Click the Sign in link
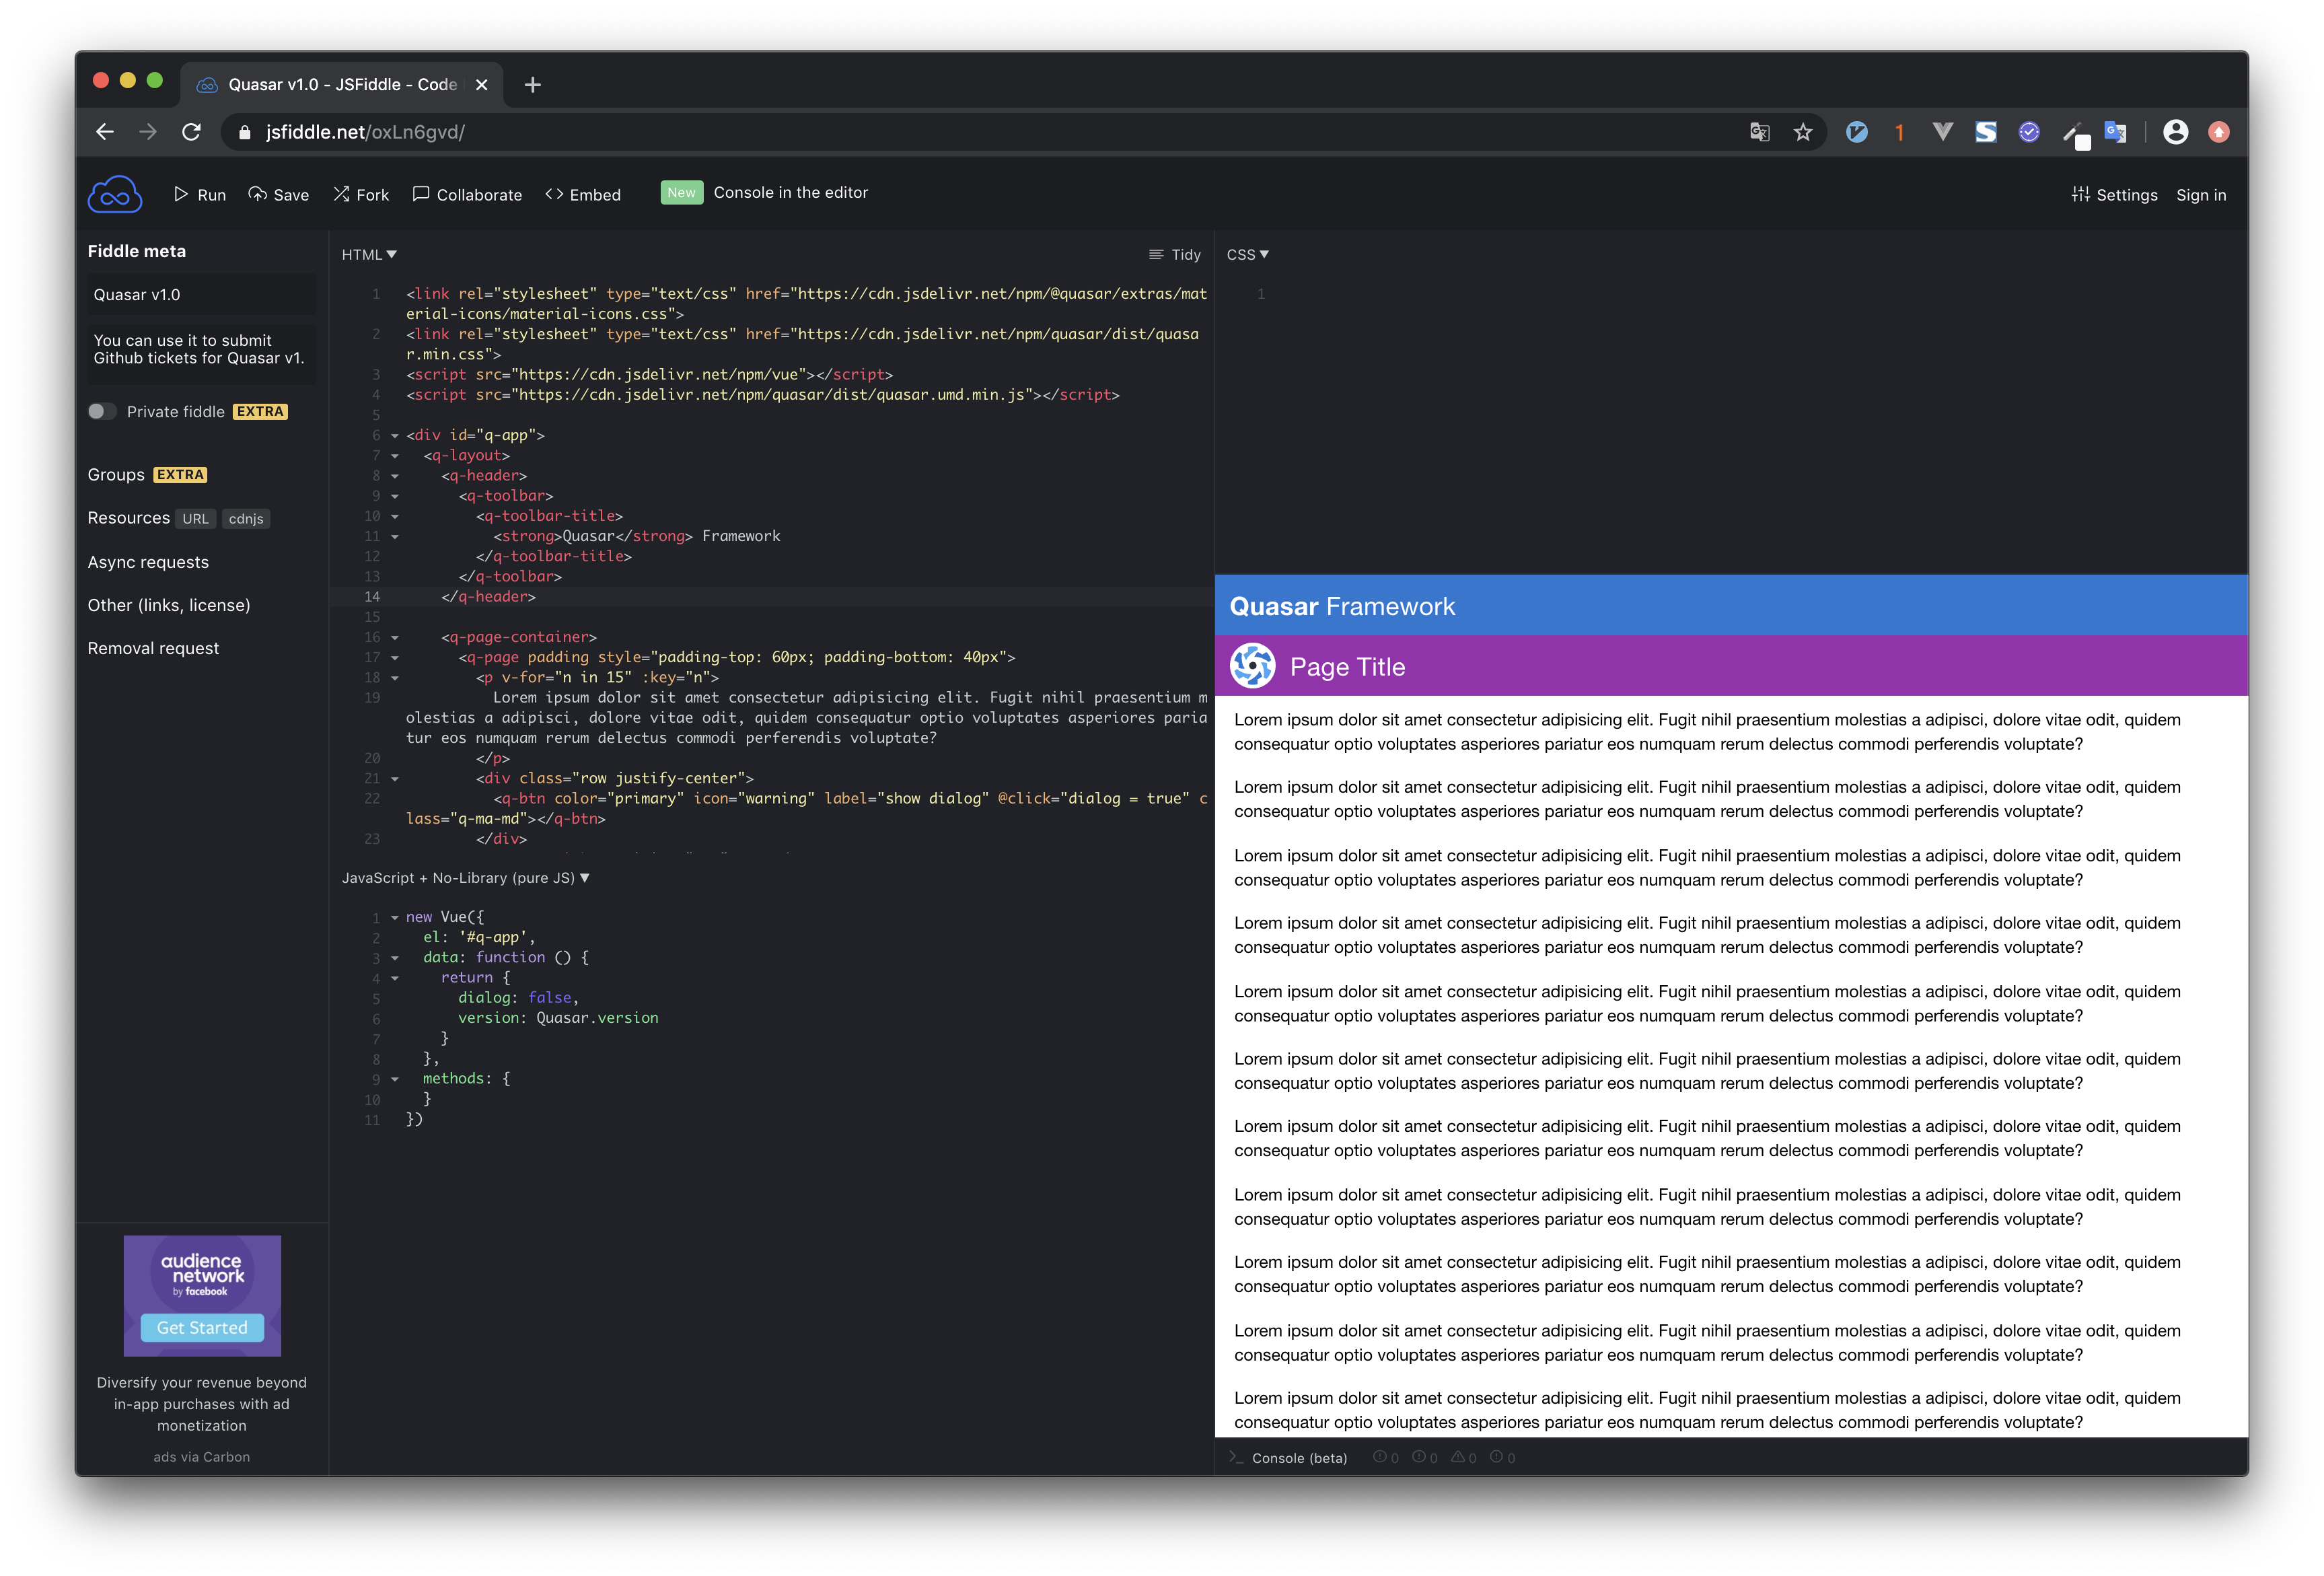Screen dimensions: 2324x1576 click(x=2200, y=195)
